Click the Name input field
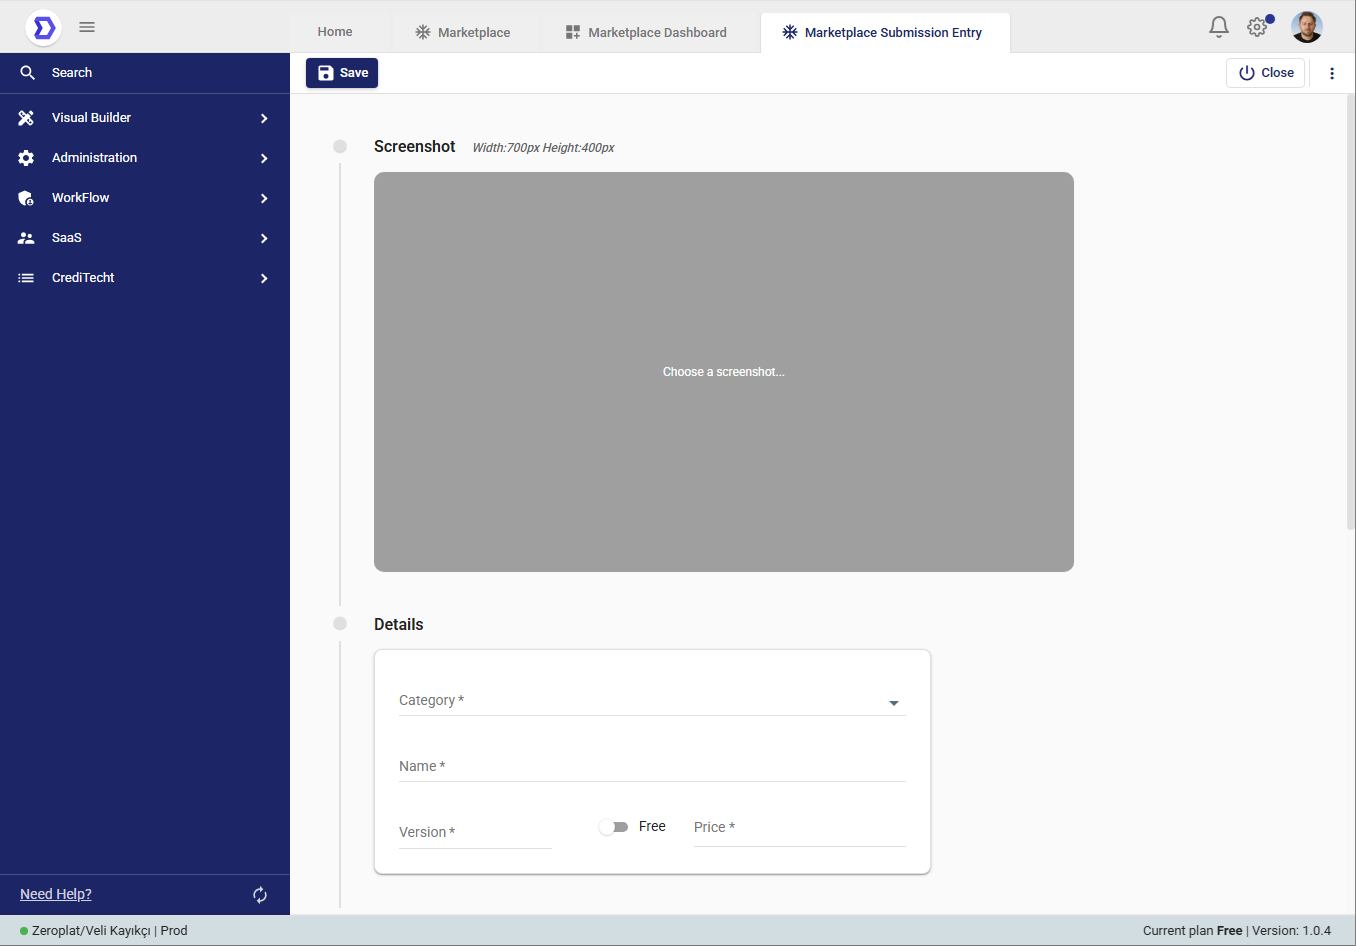Viewport: 1356px width, 946px height. [651, 767]
